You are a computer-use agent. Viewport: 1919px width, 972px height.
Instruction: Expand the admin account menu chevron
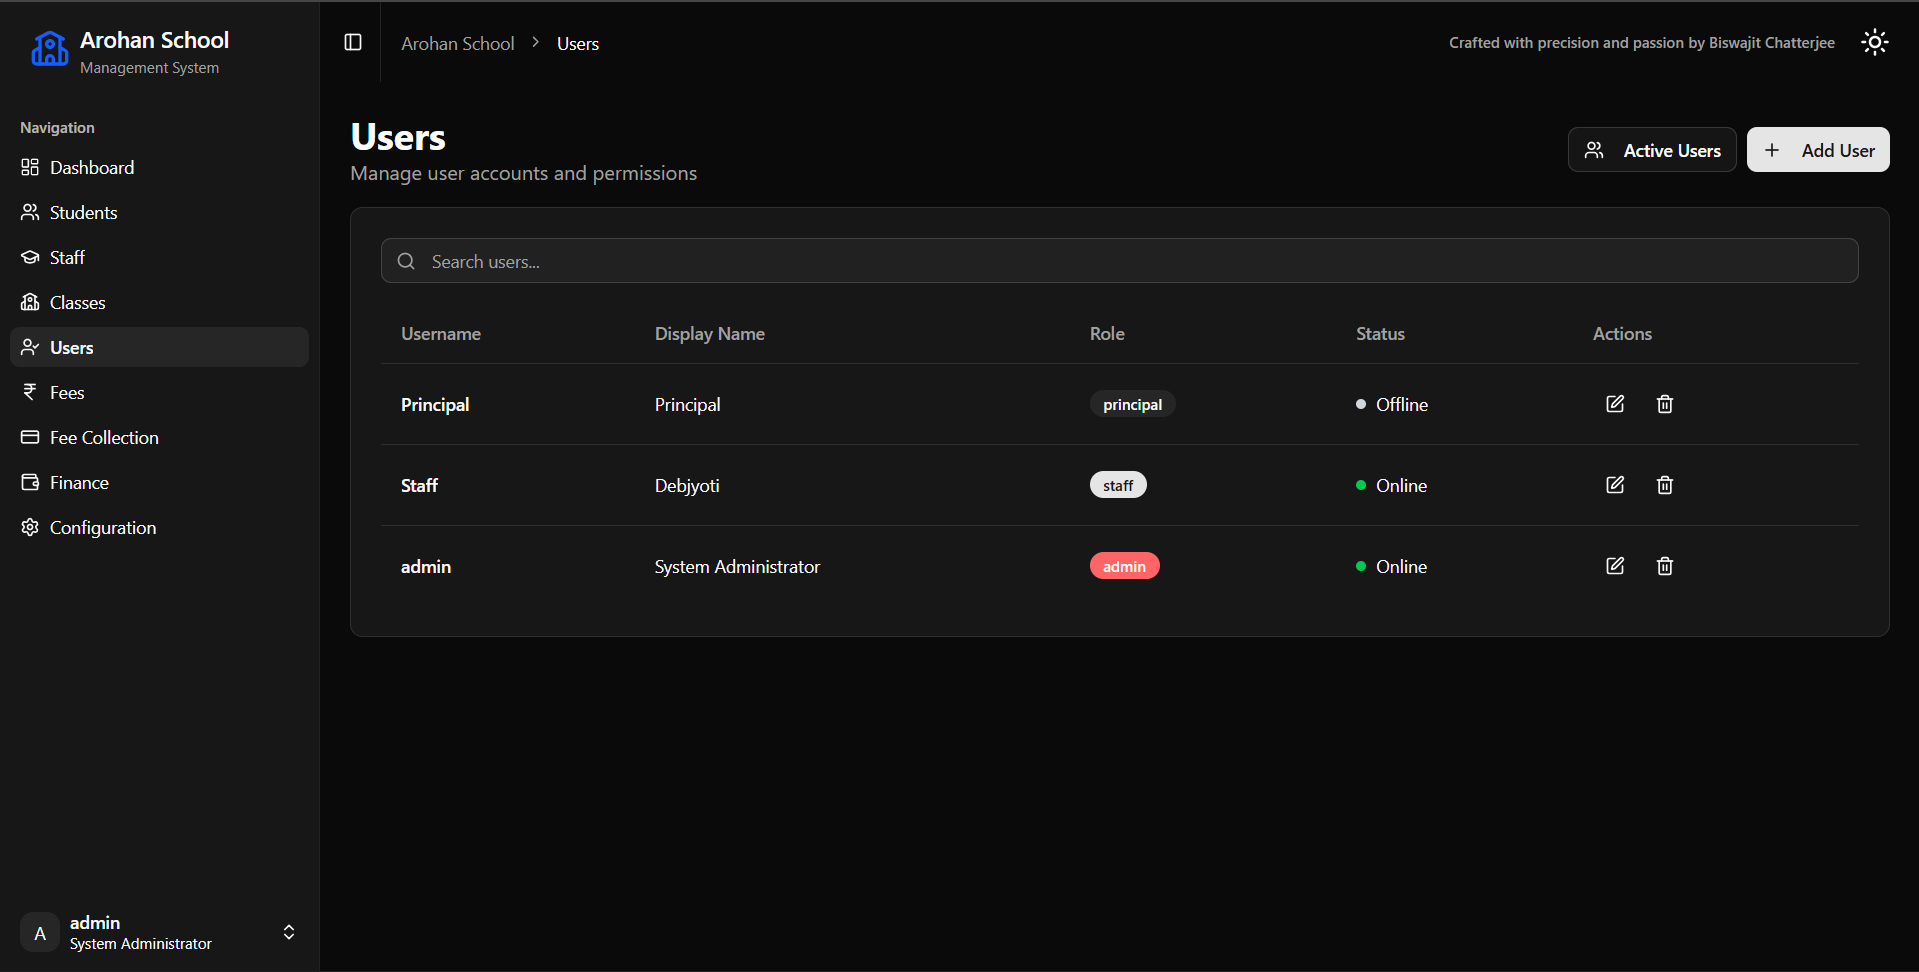coord(289,932)
